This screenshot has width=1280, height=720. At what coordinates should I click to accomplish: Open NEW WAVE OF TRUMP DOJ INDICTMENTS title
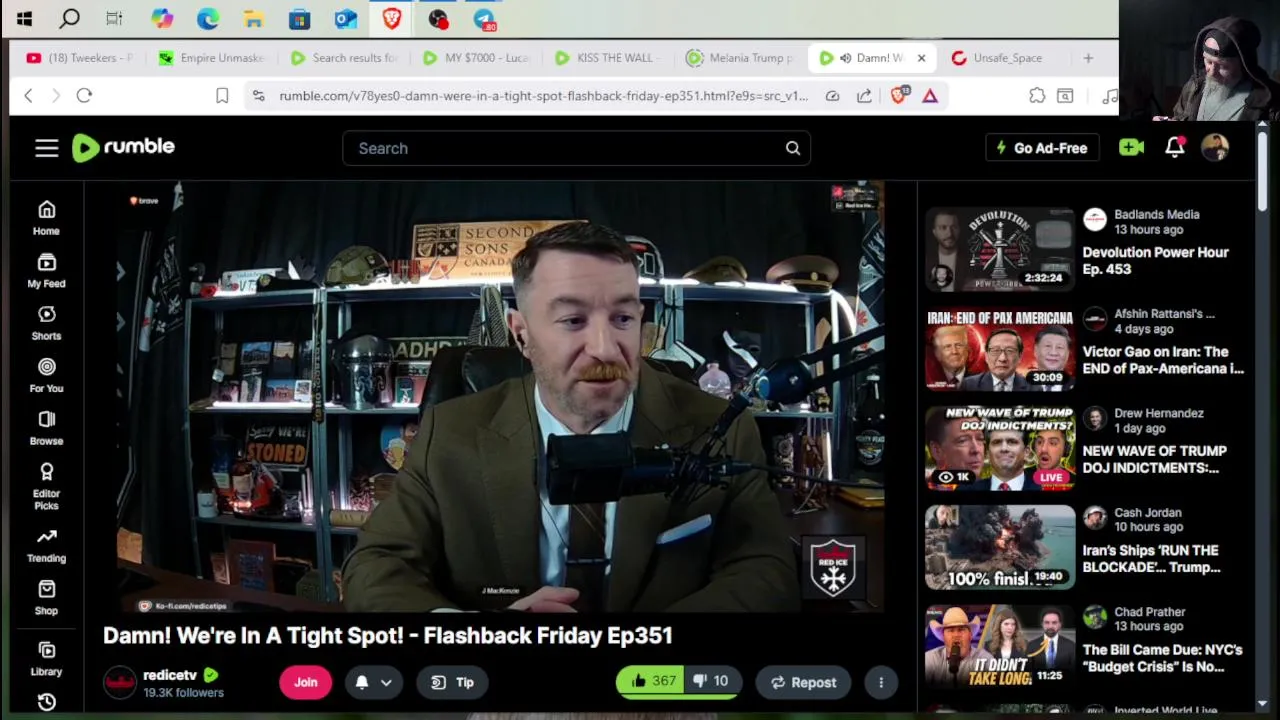coord(1154,459)
